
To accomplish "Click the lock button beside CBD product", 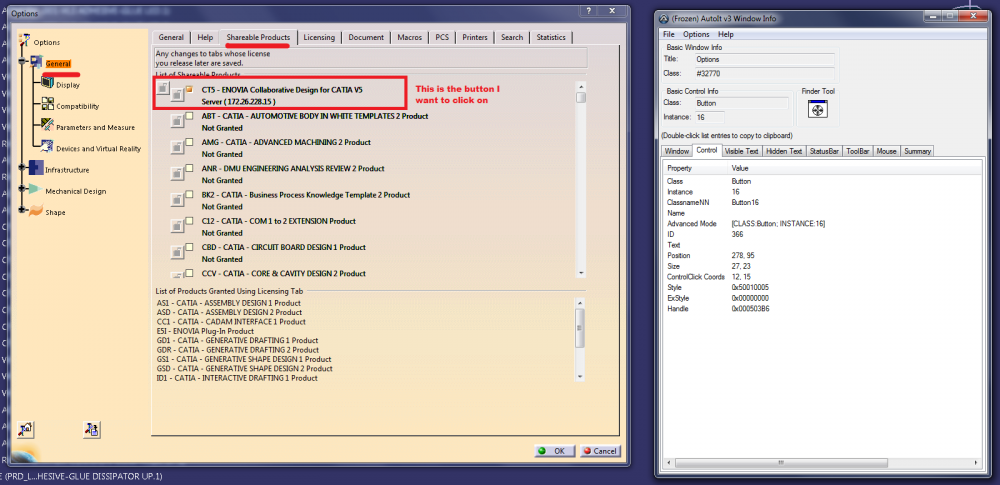I will (177, 251).
